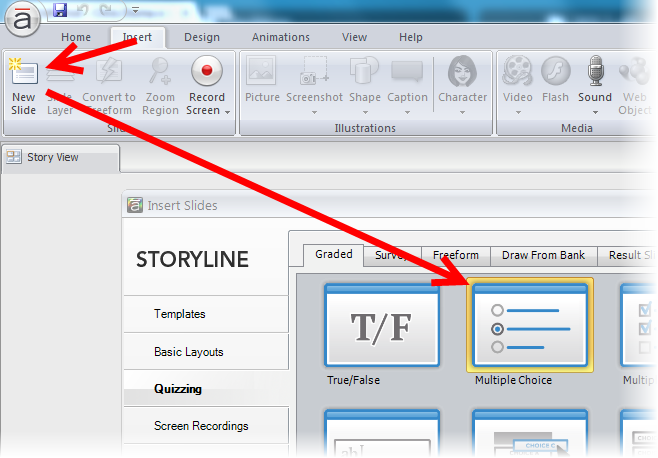Click the Record Screen button
This screenshot has width=658, height=458.
click(x=207, y=78)
